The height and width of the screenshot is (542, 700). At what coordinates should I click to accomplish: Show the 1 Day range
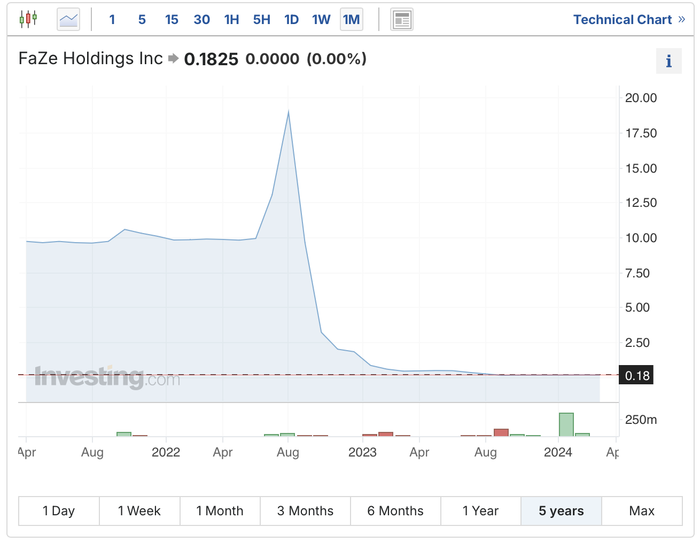click(x=59, y=511)
